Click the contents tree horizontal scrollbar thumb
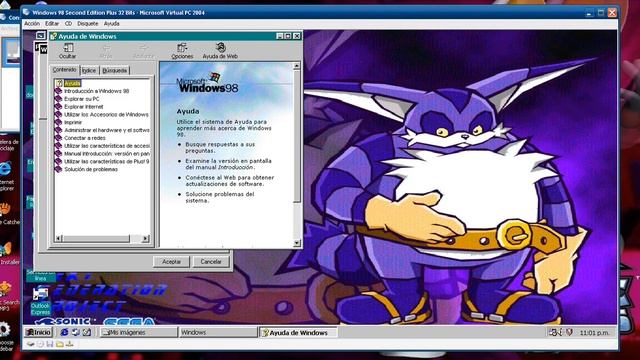The height and width of the screenshot is (360, 640). coord(96,238)
